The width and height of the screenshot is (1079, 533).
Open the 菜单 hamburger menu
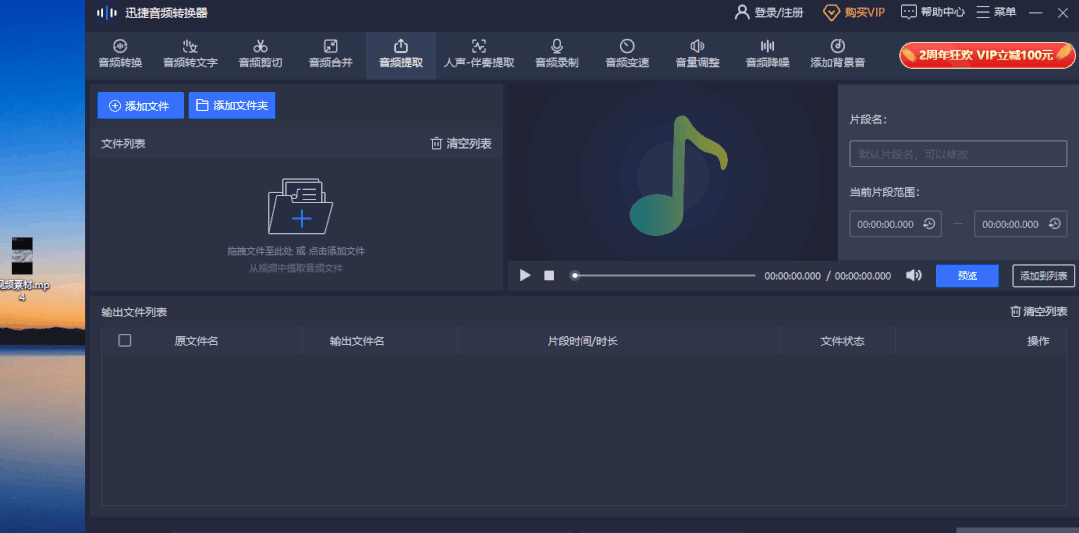point(996,12)
